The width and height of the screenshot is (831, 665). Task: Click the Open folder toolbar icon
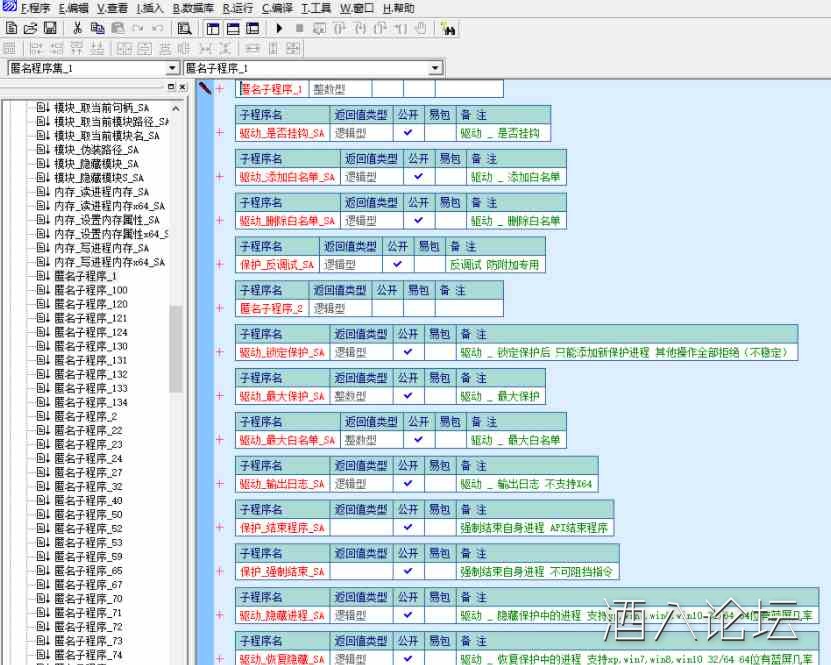click(30, 28)
